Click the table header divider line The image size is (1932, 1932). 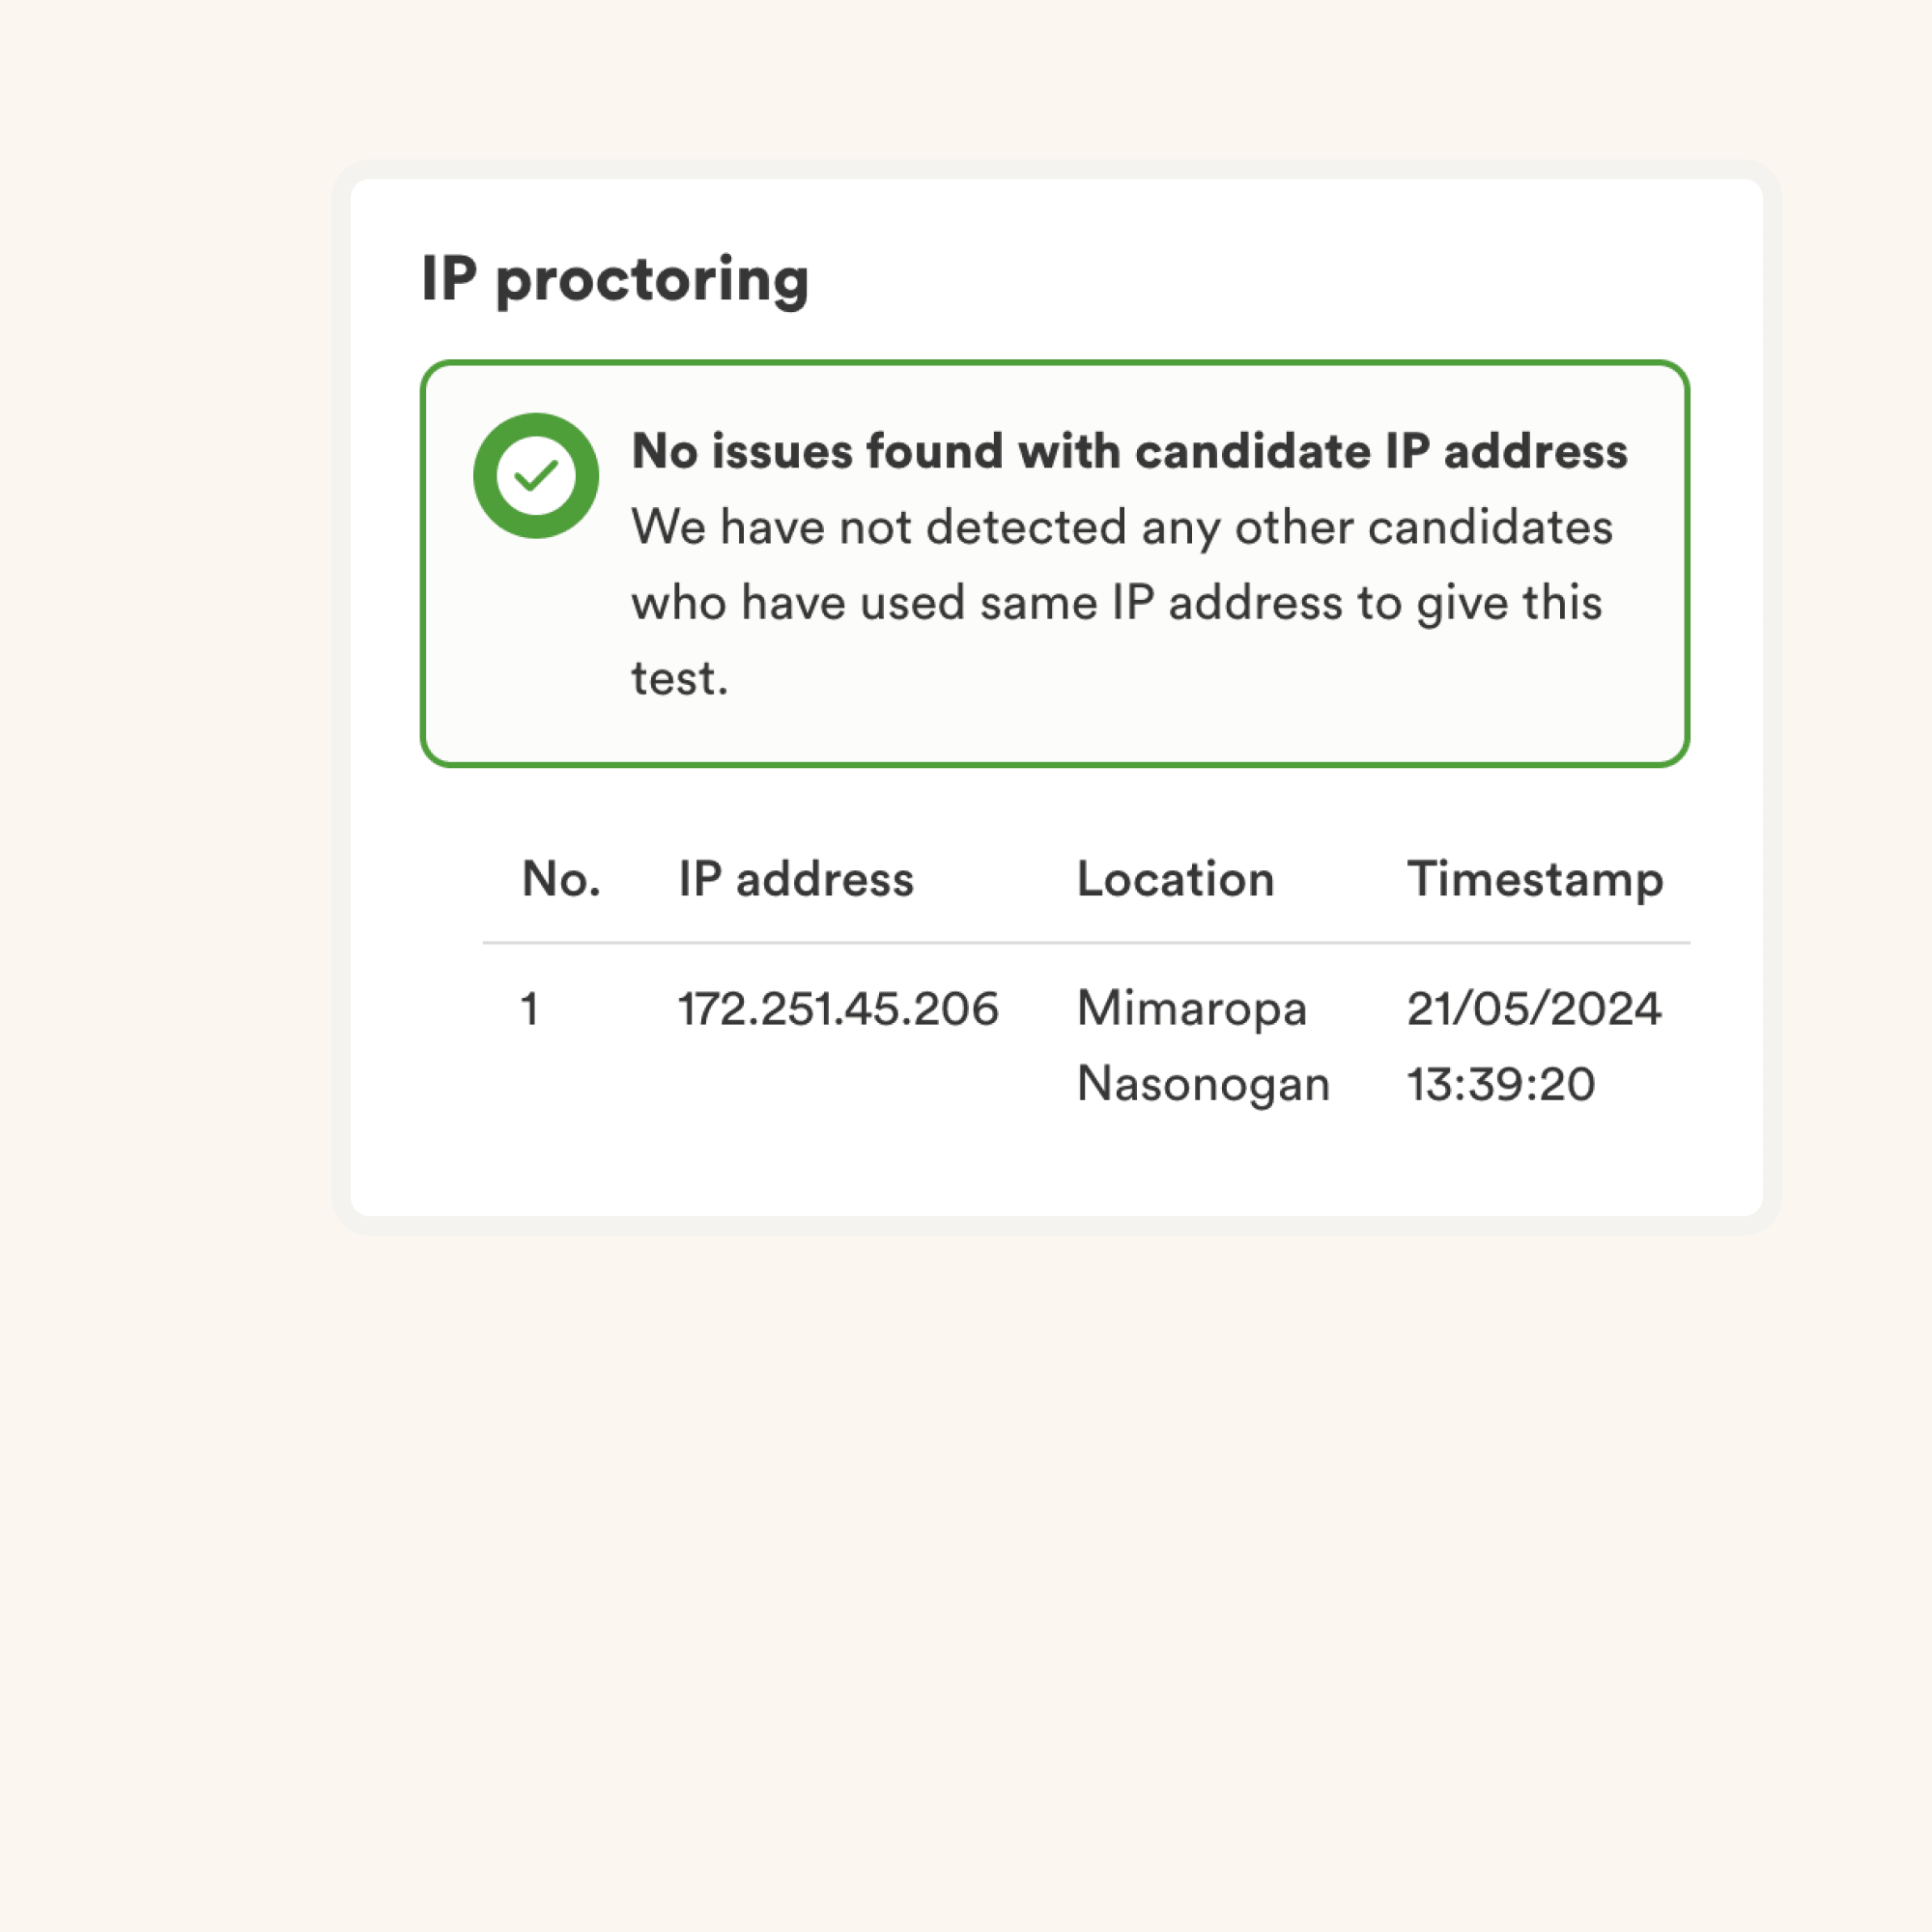coord(1086,942)
